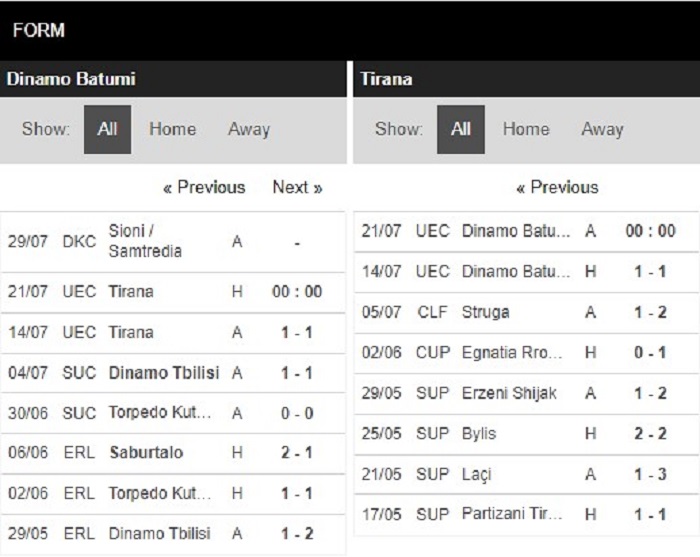
Task: Select the All filter under Tirana
Action: coord(461,129)
